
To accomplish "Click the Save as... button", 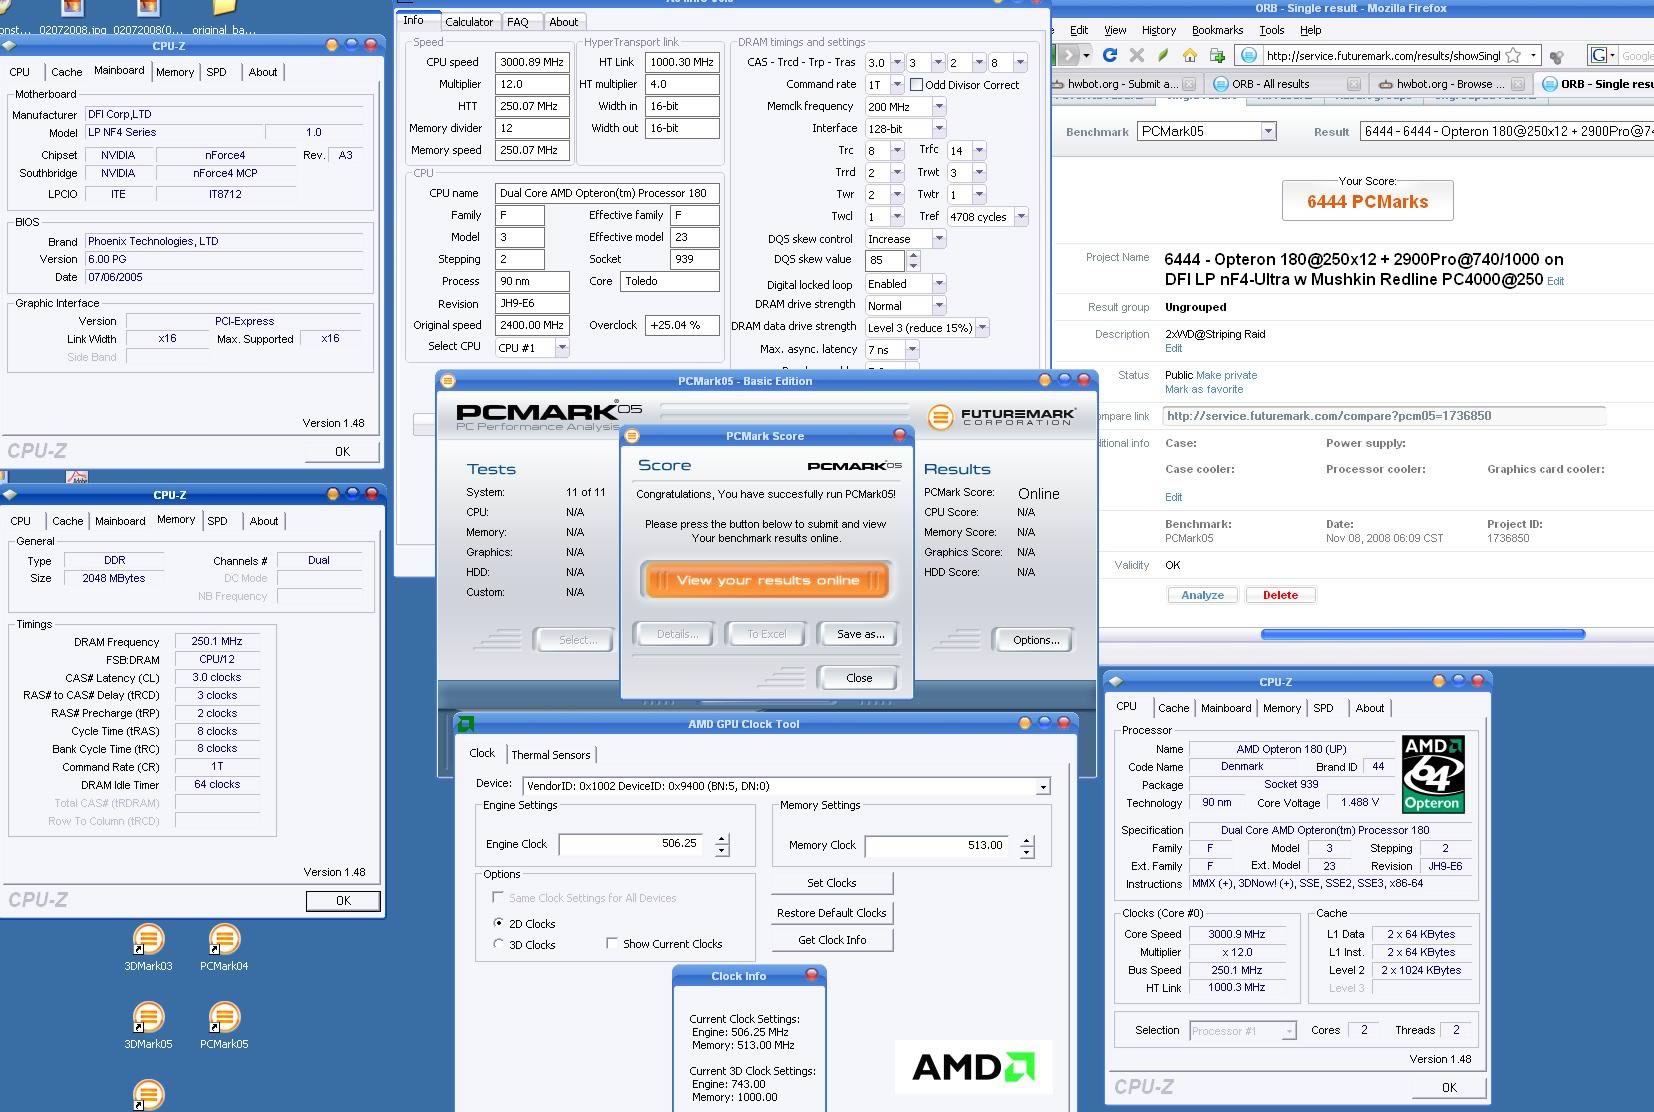I will tap(860, 634).
